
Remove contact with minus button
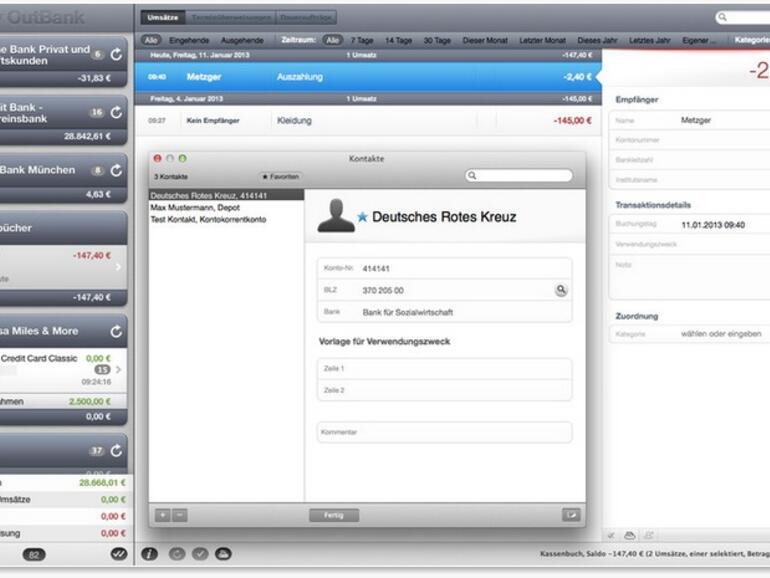180,515
